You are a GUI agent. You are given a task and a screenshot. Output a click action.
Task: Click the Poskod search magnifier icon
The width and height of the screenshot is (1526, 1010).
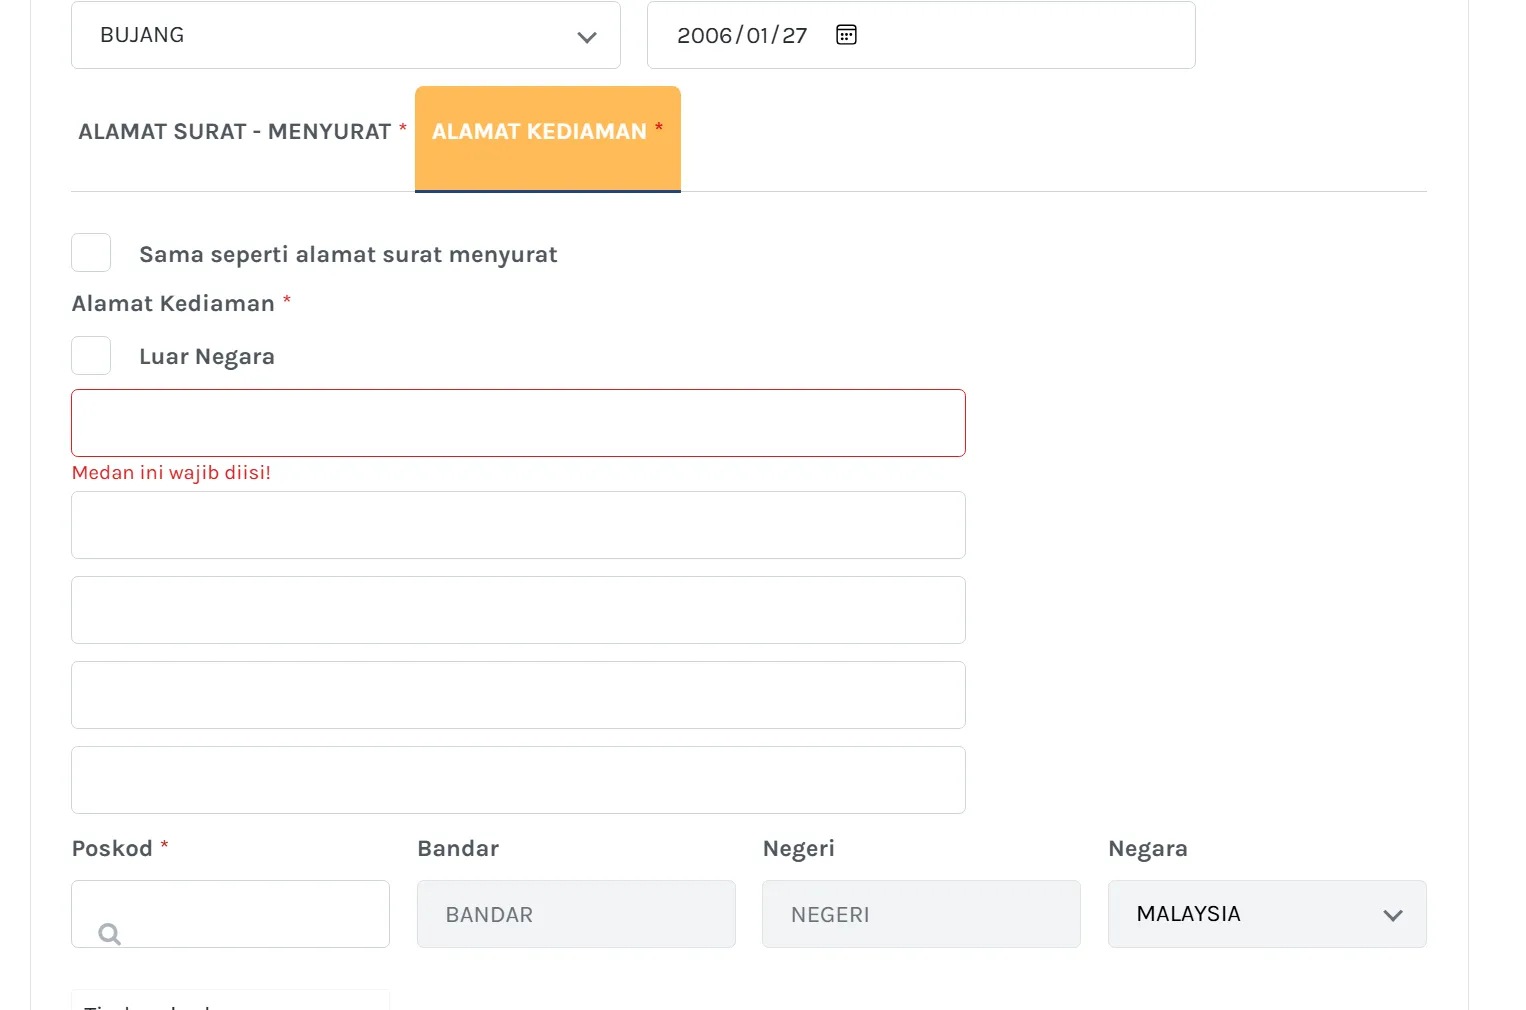click(110, 934)
